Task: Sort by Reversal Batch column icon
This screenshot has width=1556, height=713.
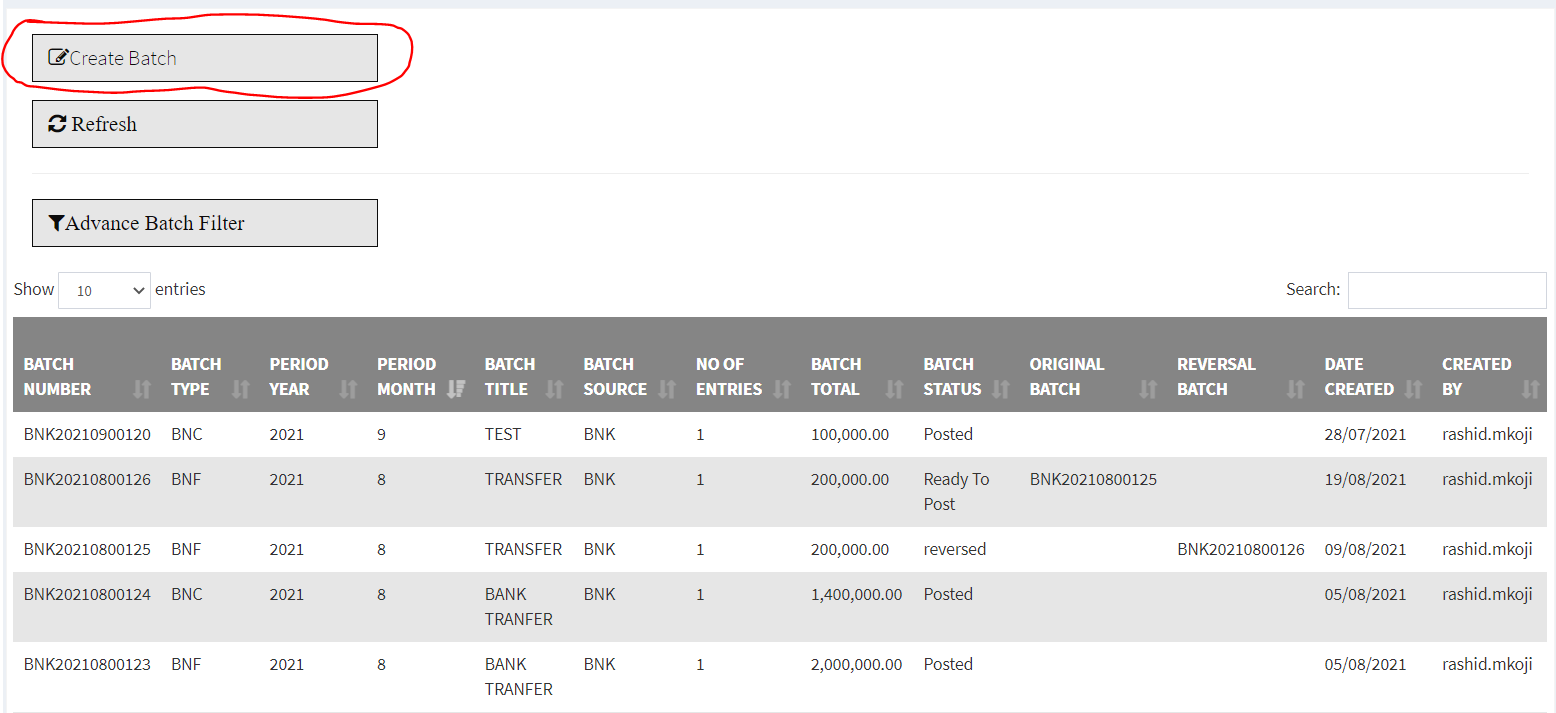Action: pos(1296,389)
